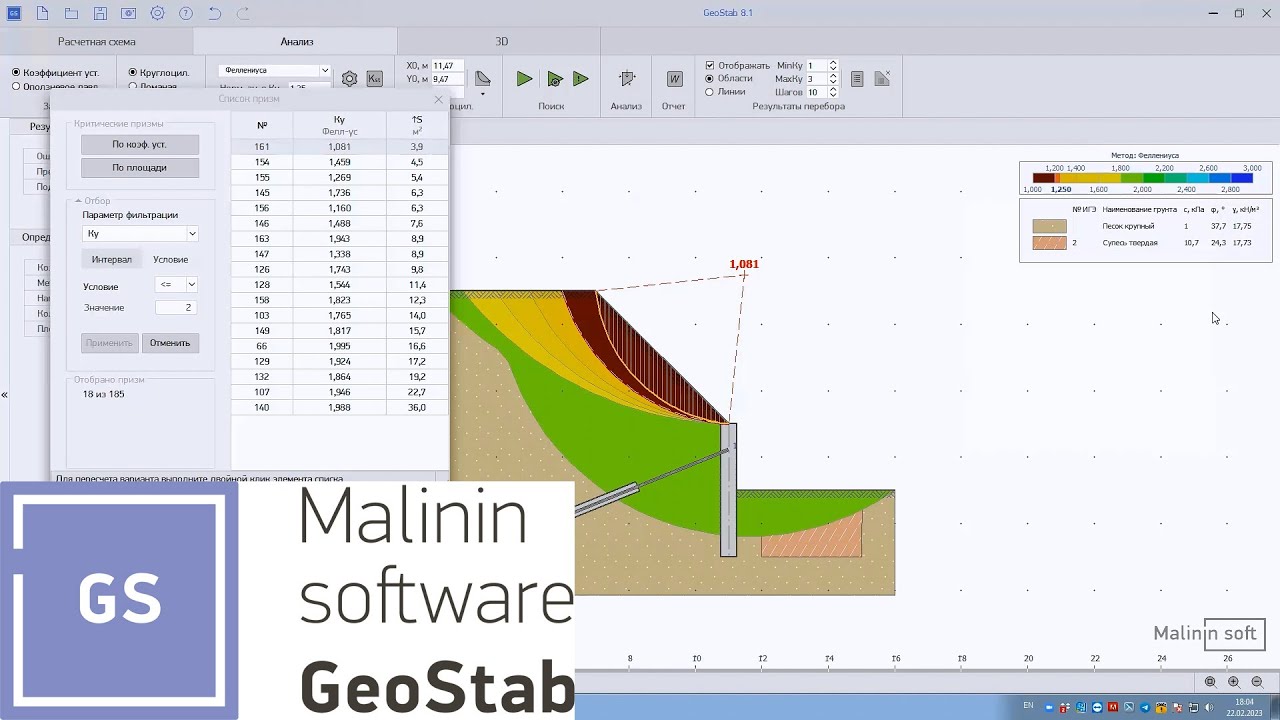Click the slip surface shape icon
Screen dimensions: 1280x720
pos(483,79)
